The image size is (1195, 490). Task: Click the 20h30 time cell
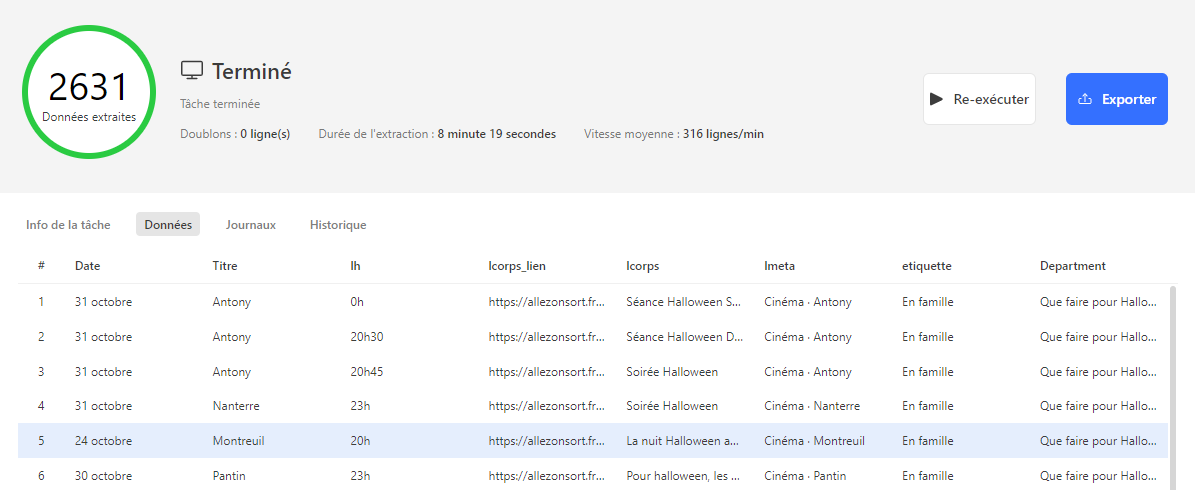coord(367,337)
